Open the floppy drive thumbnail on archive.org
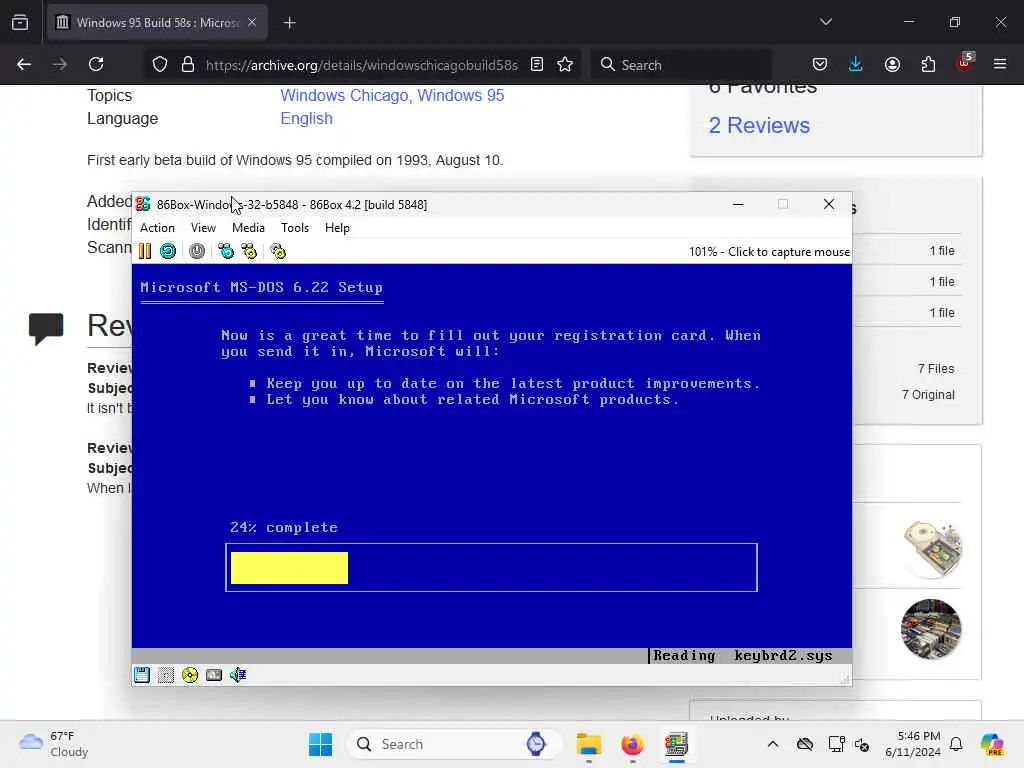 tap(931, 548)
